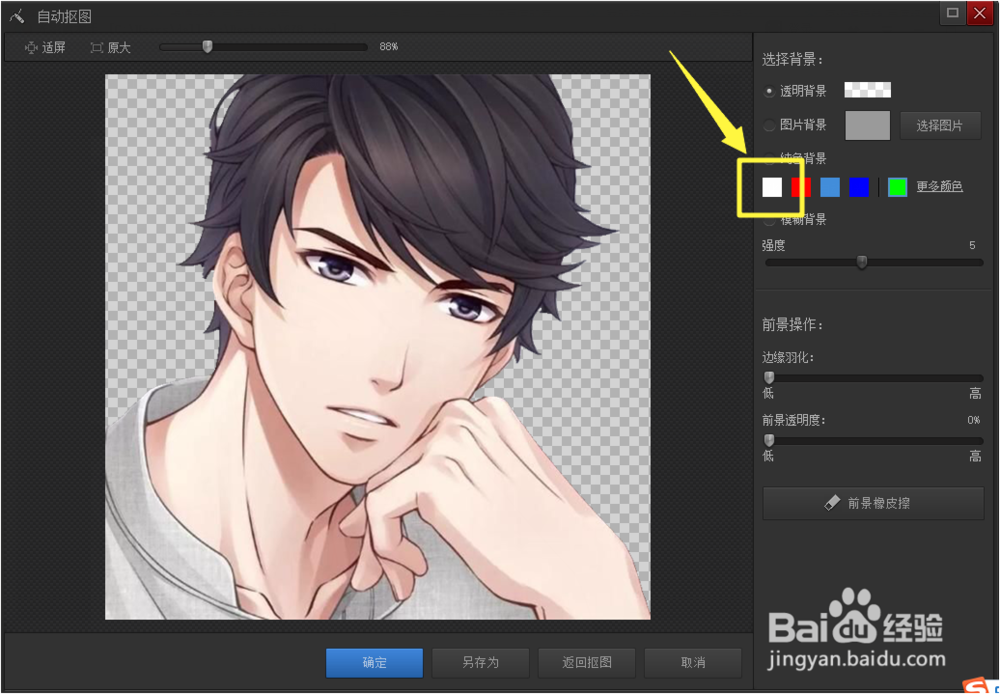This screenshot has height=694, width=1000.
Task: Click the cutout portrait preview image
Action: (378, 347)
